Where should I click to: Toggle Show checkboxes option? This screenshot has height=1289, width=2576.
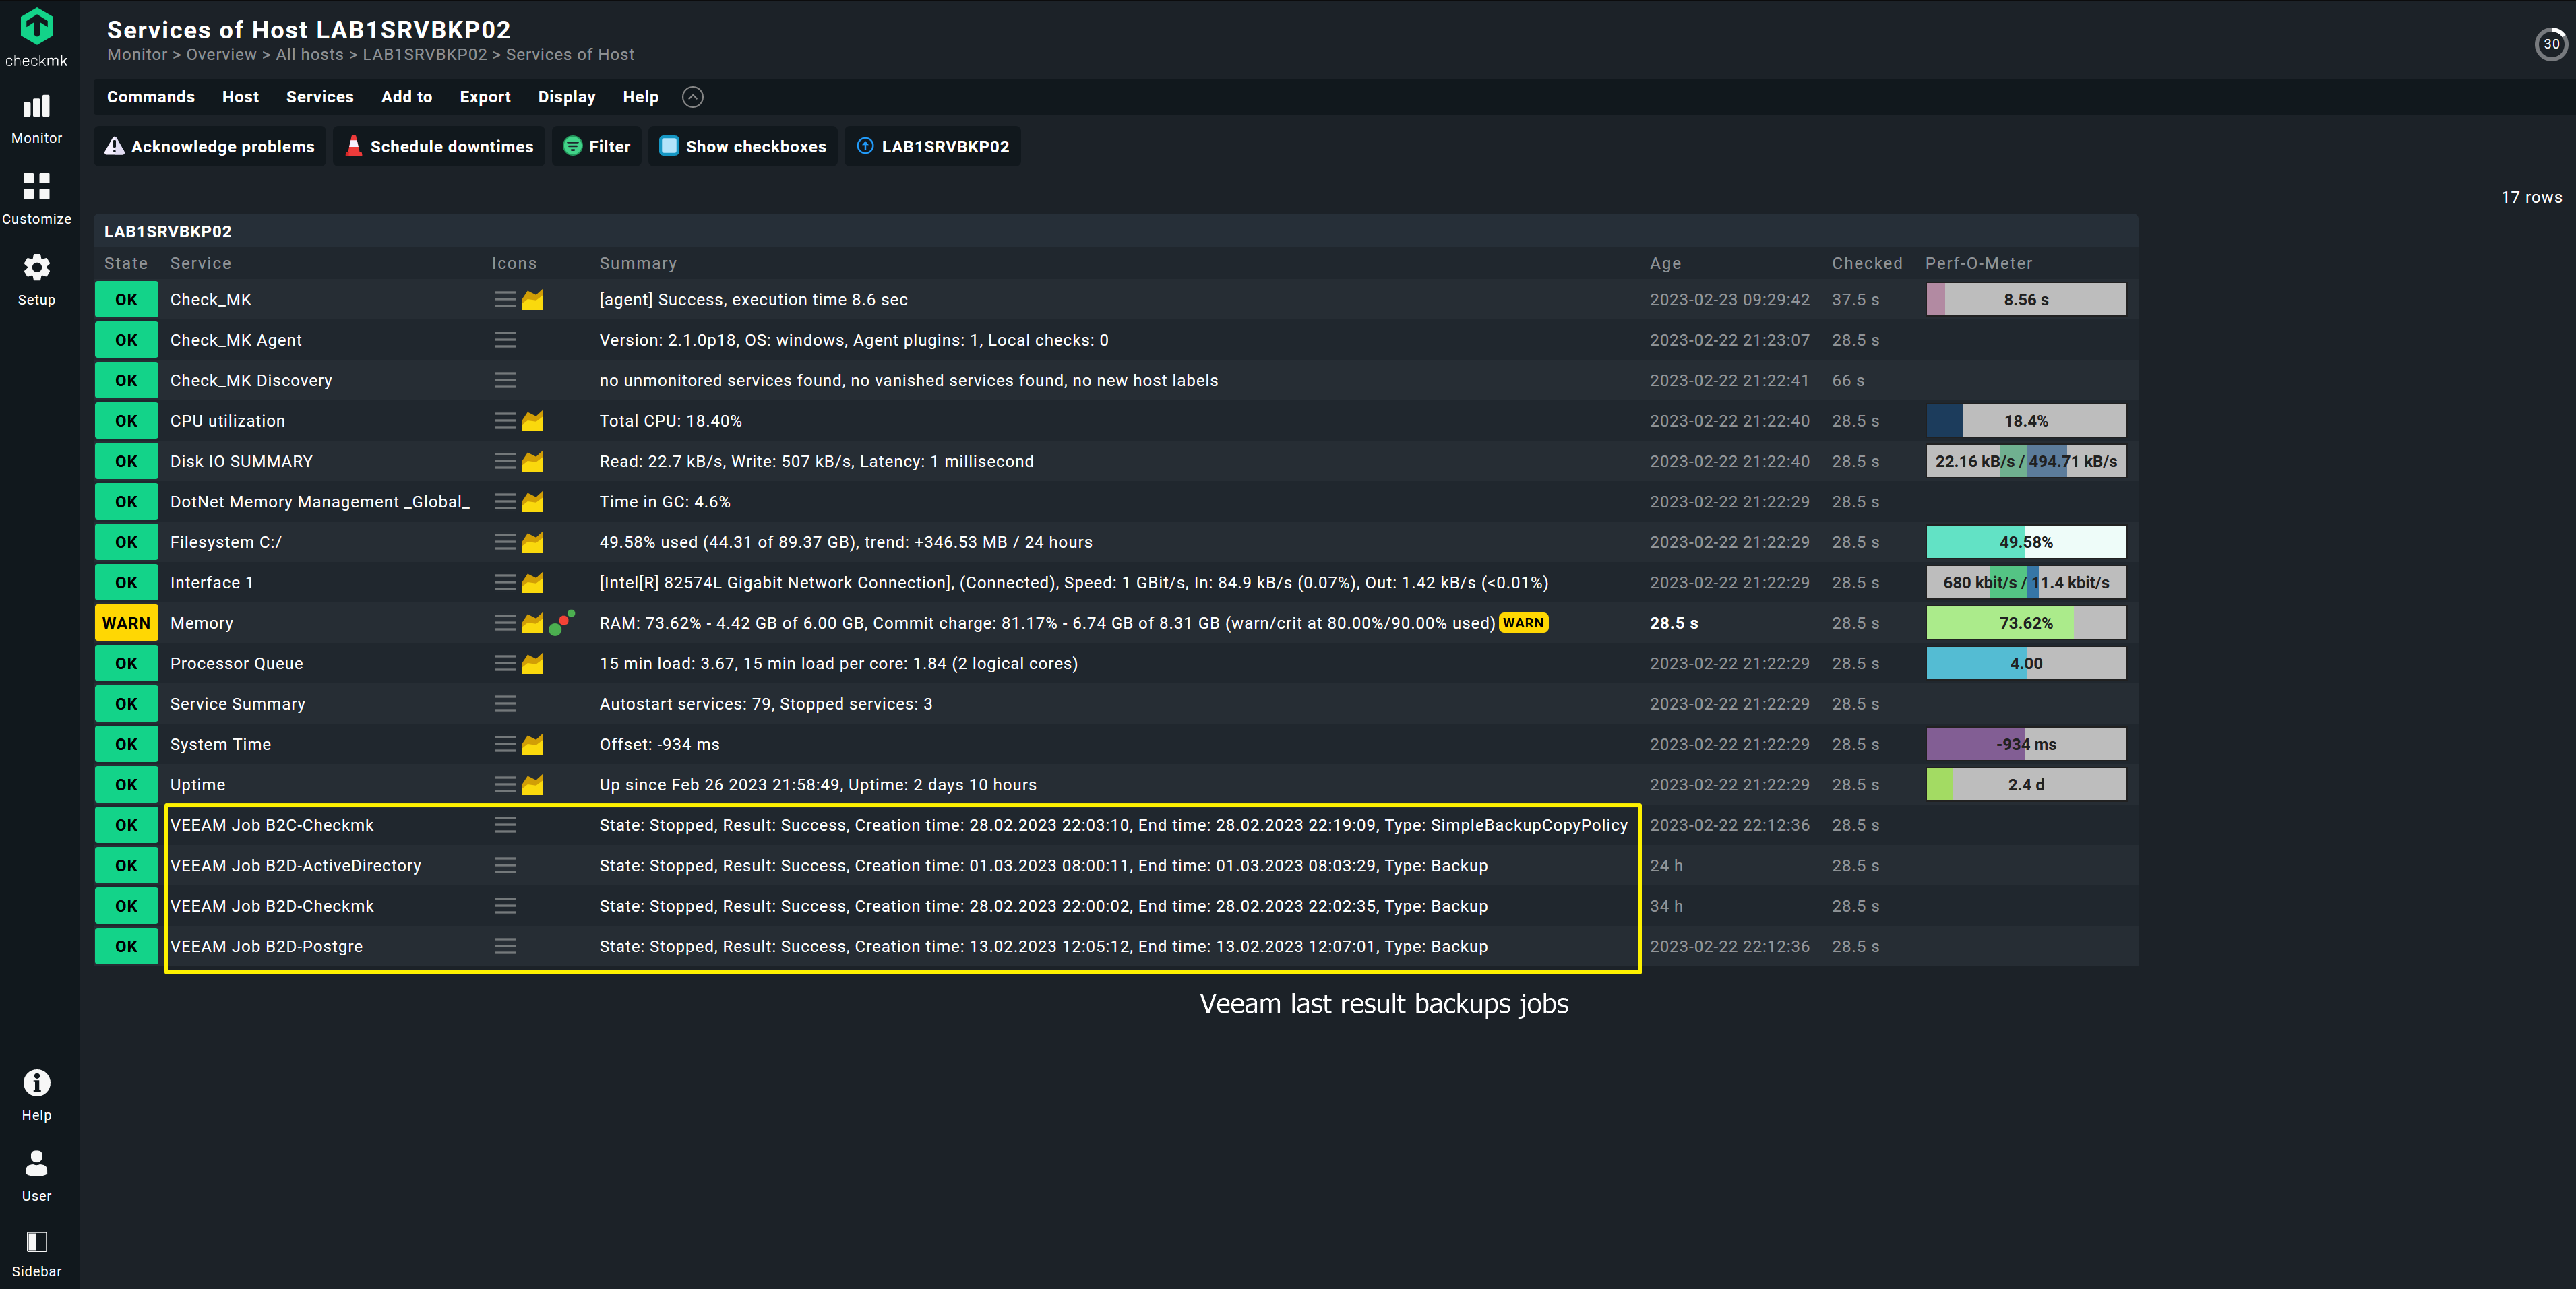click(743, 147)
